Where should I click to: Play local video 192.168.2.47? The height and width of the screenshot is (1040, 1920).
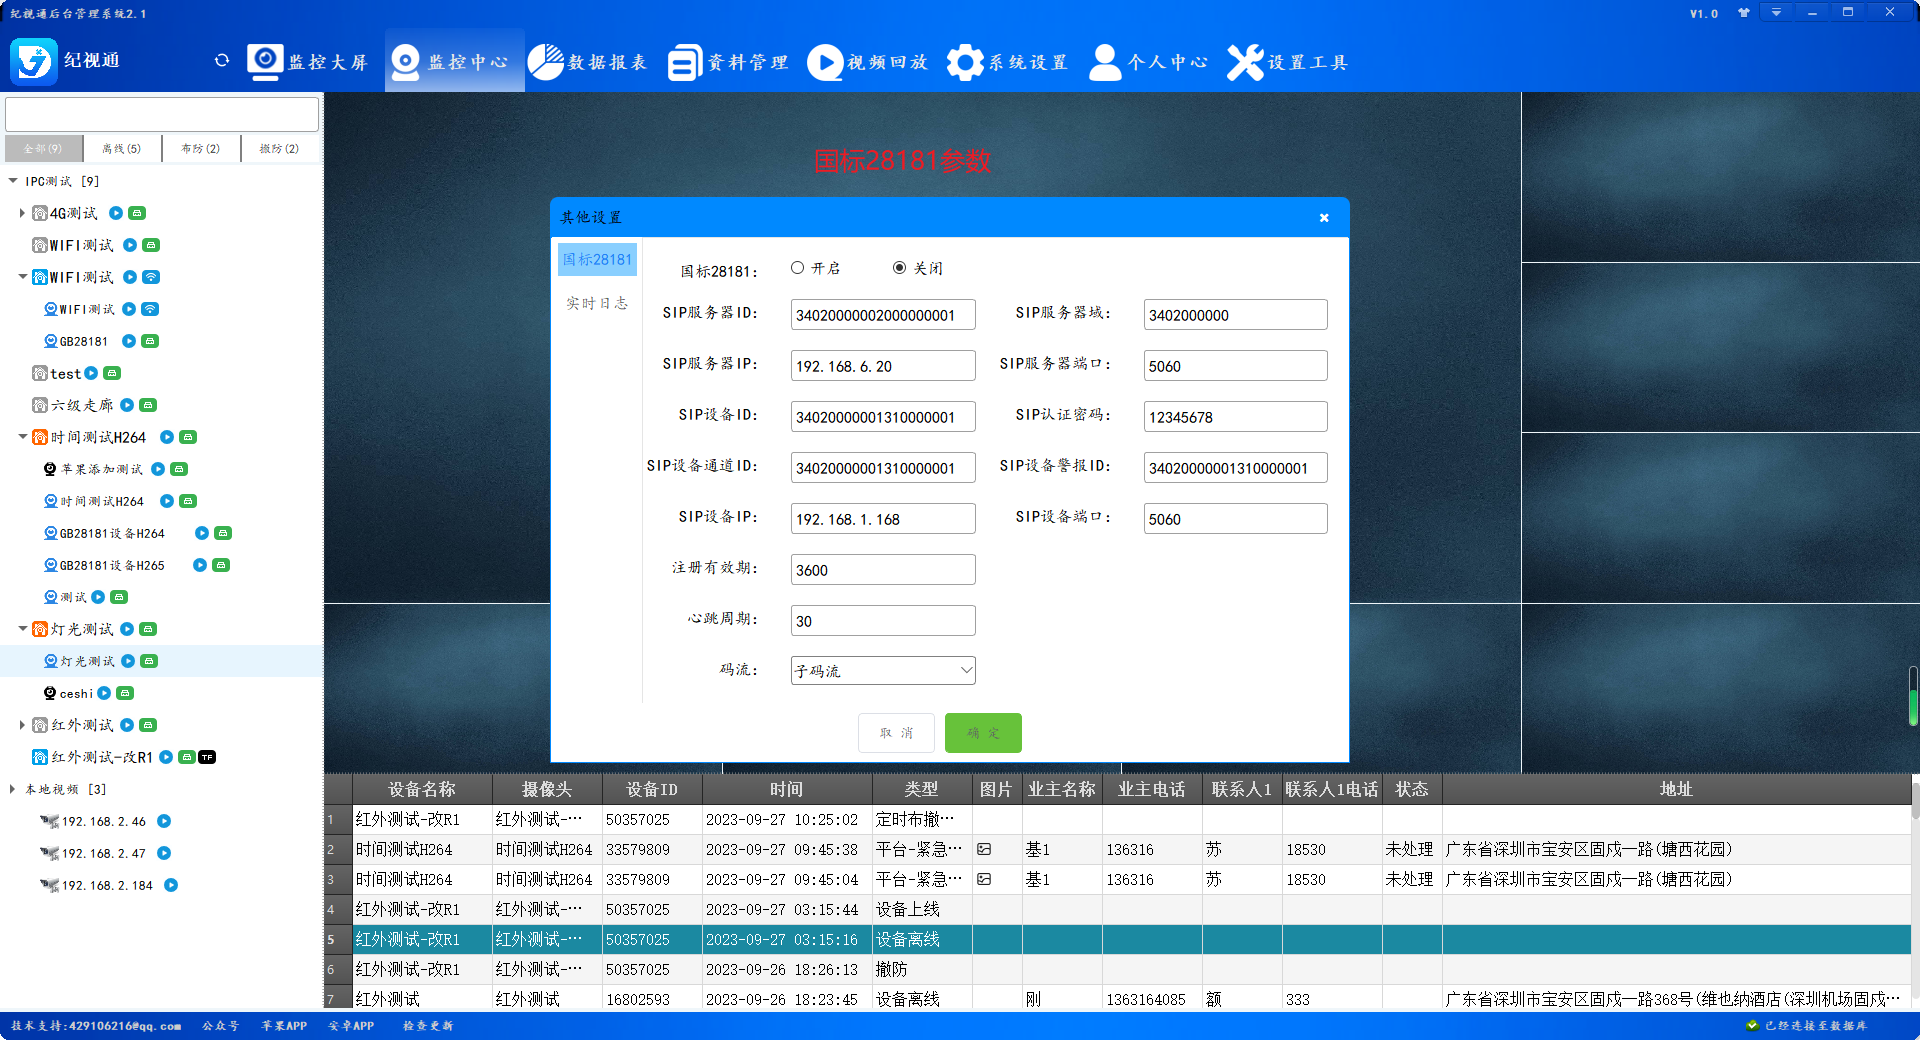tap(164, 853)
